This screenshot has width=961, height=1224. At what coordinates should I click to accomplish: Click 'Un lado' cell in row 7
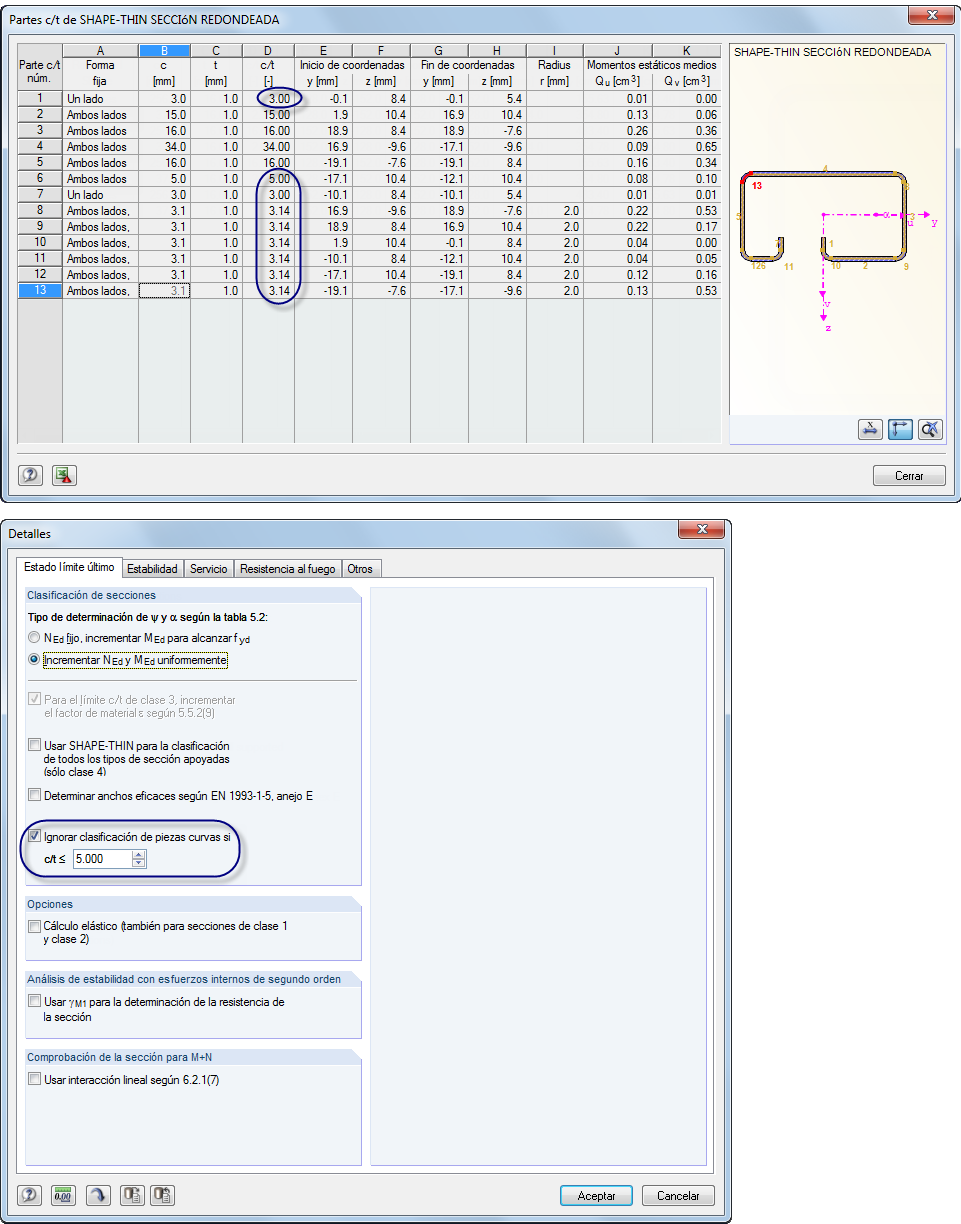click(x=100, y=195)
